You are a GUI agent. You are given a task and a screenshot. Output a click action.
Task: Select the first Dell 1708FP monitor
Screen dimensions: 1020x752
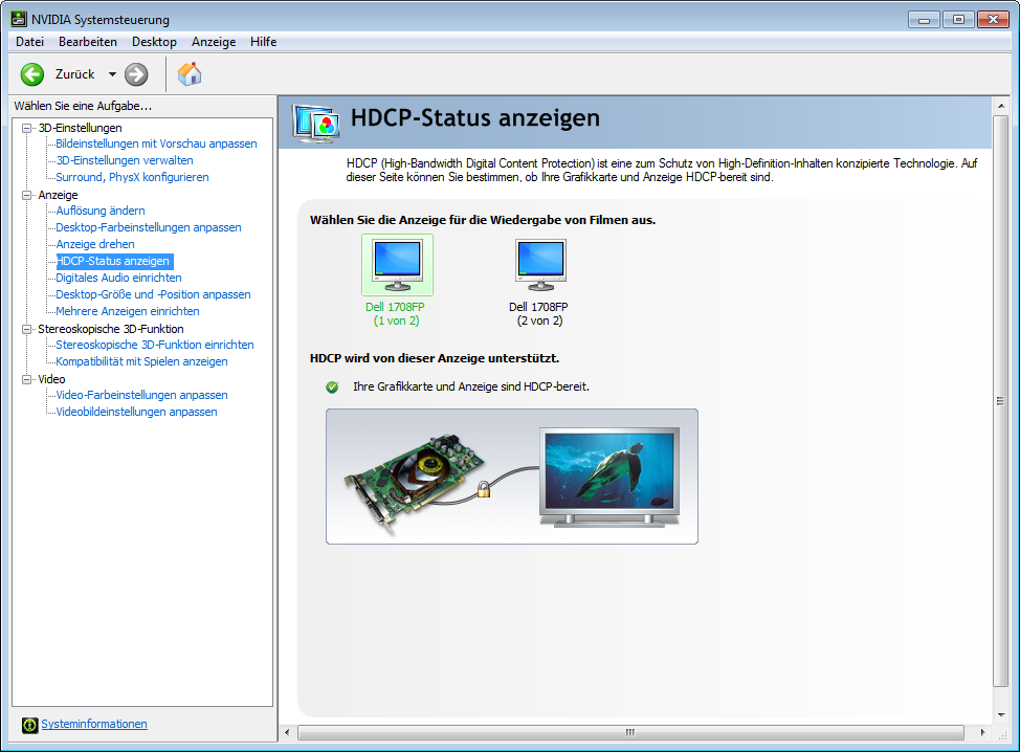coord(397,281)
